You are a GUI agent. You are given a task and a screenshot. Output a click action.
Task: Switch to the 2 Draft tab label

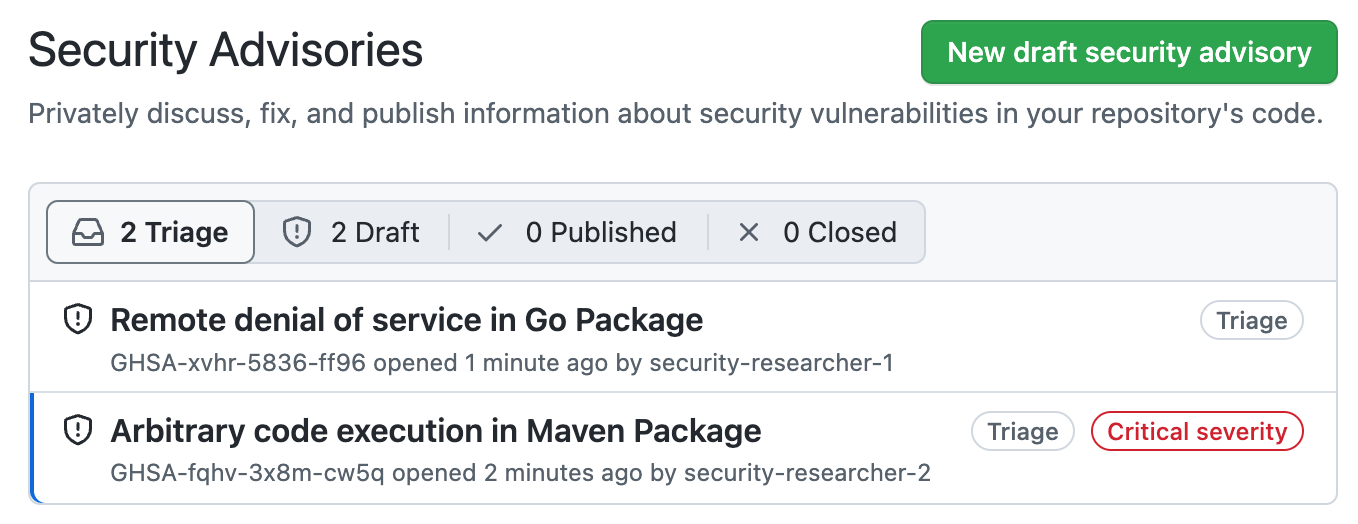pyautogui.click(x=375, y=233)
